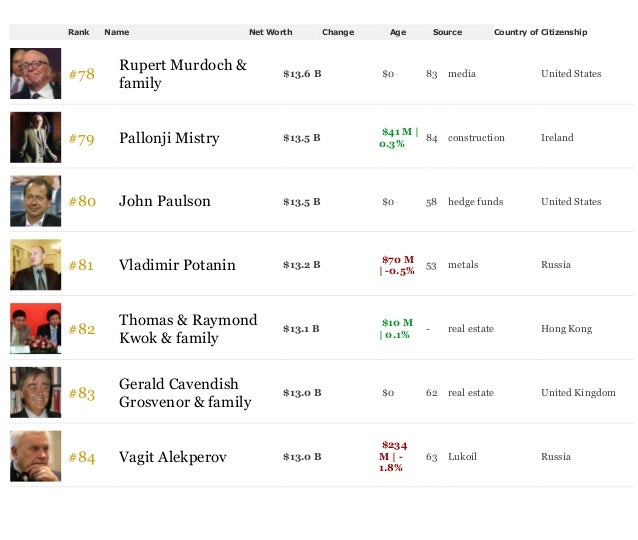Click Gerald Cavendish Grosvenor's photo
The width and height of the screenshot is (638, 540).
[x=35, y=392]
